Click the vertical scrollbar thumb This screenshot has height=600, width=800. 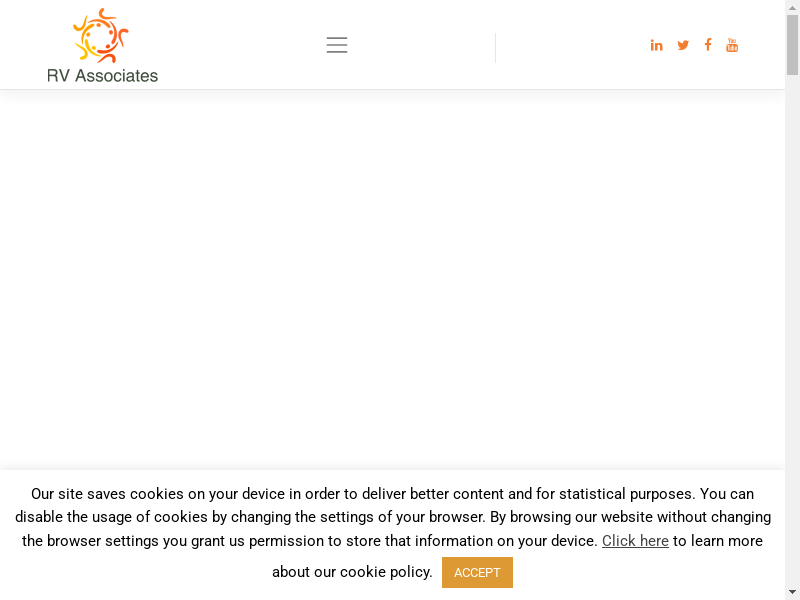click(x=792, y=45)
